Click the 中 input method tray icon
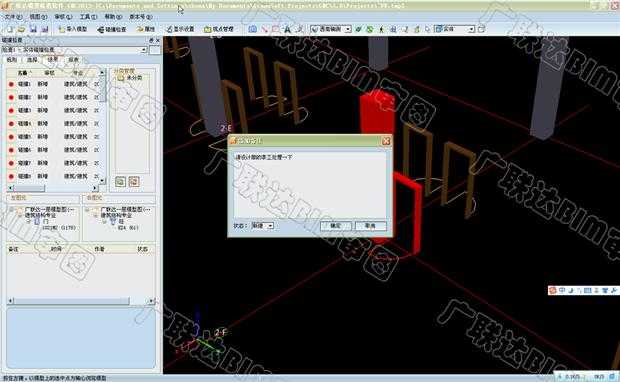620x382 pixels. [x=562, y=291]
